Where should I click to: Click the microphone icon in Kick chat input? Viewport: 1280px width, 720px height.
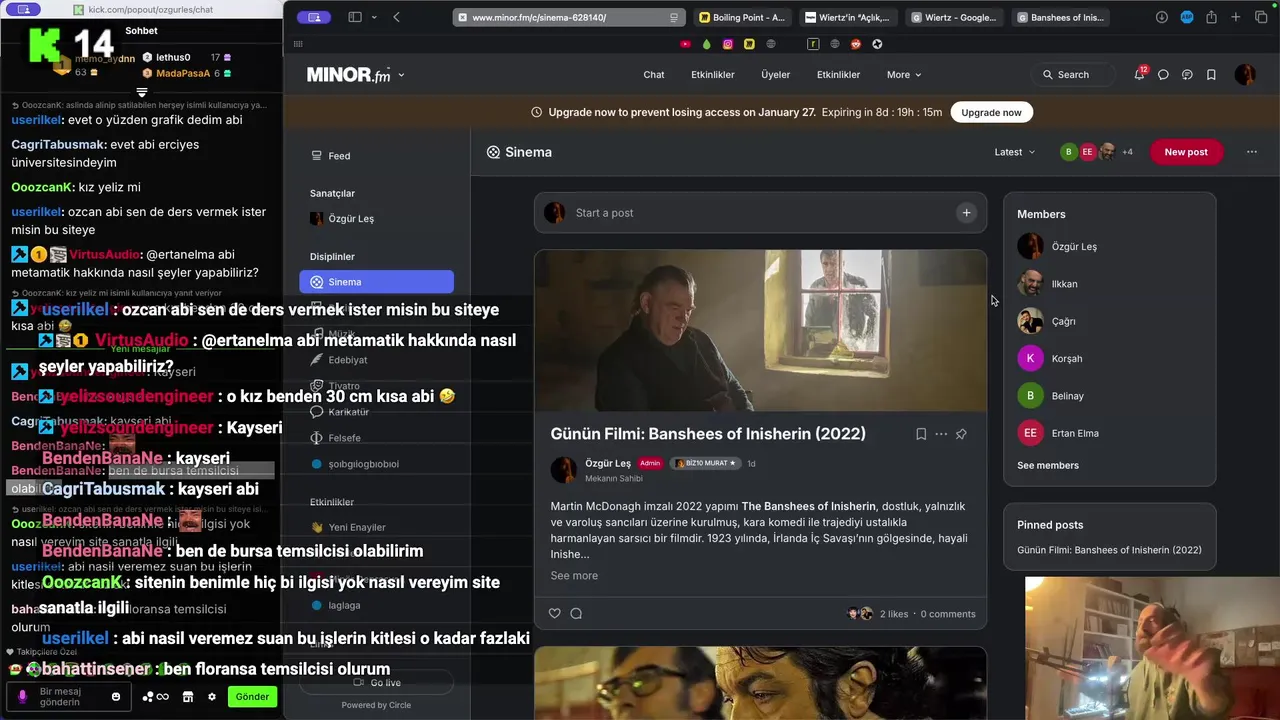(x=23, y=696)
